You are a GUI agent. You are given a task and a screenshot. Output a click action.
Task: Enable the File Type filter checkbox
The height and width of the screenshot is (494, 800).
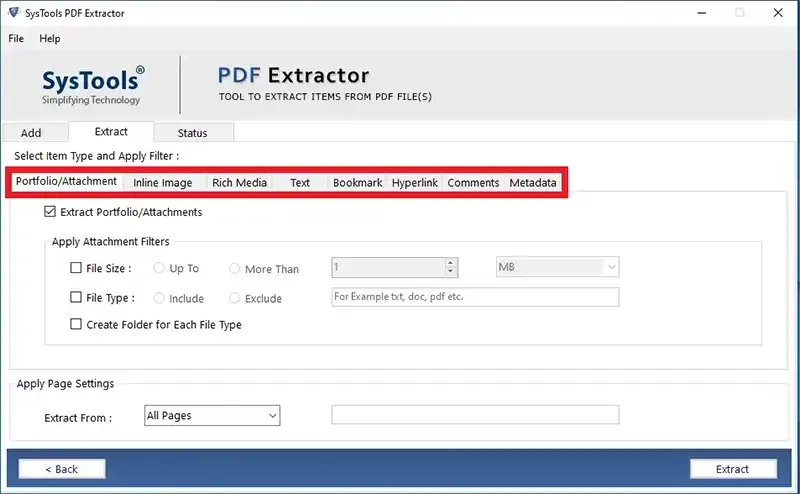(x=76, y=298)
